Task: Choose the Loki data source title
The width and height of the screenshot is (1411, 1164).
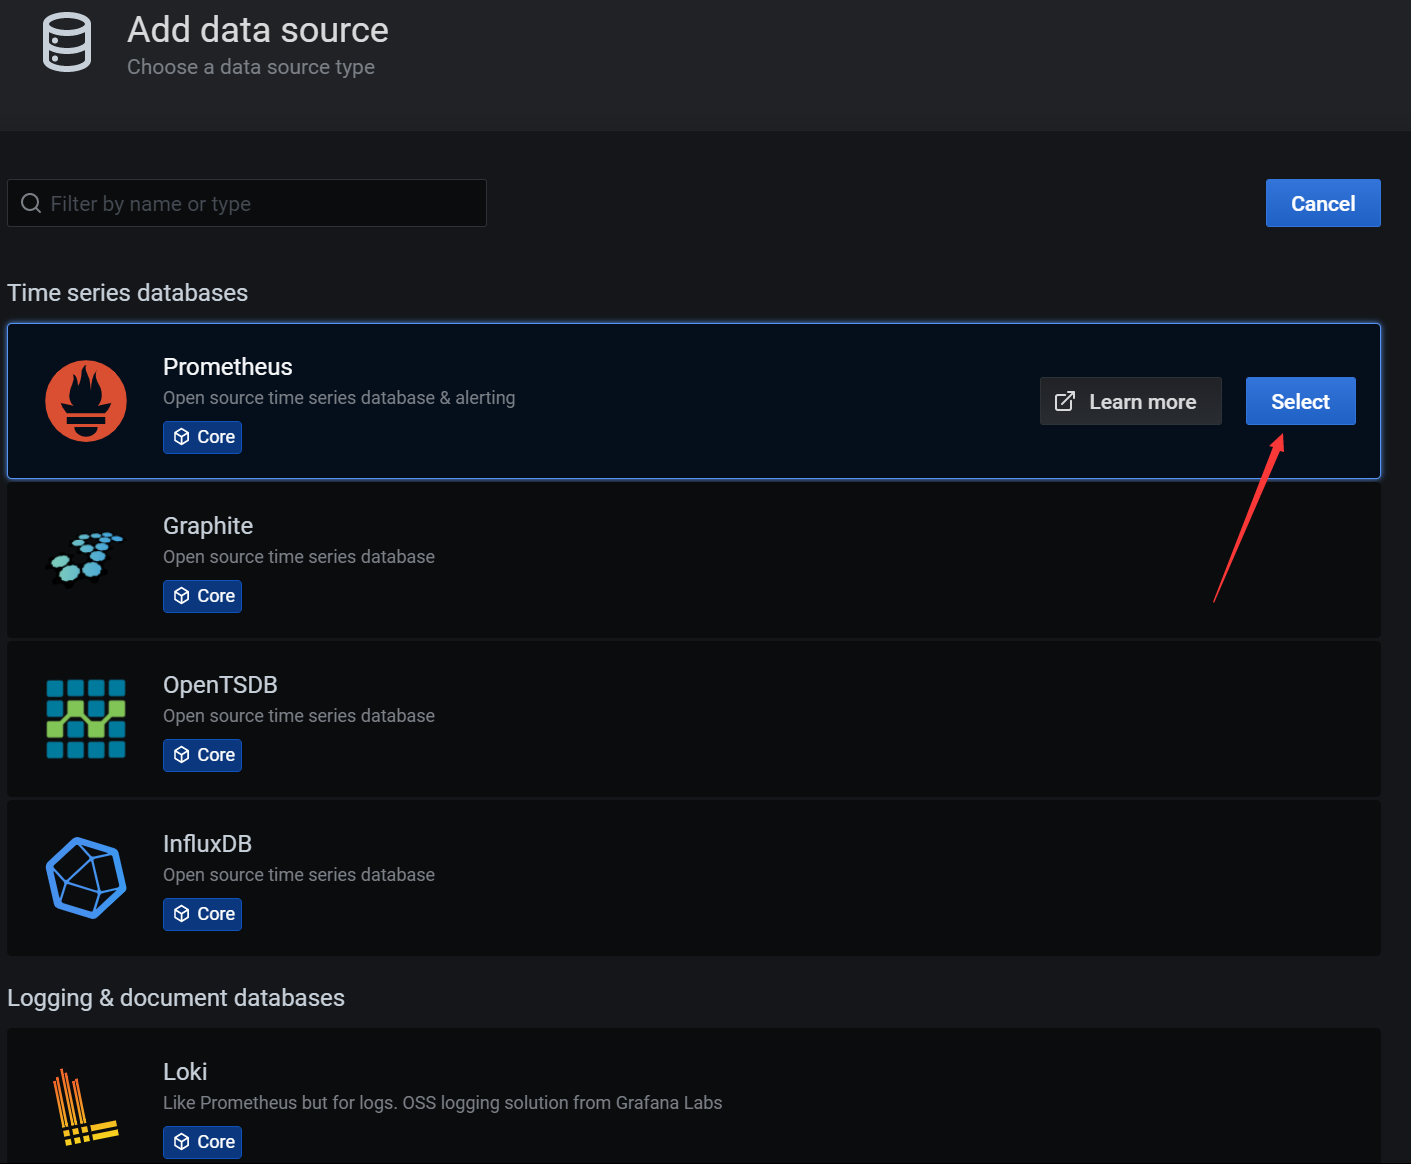Action: (x=185, y=1072)
